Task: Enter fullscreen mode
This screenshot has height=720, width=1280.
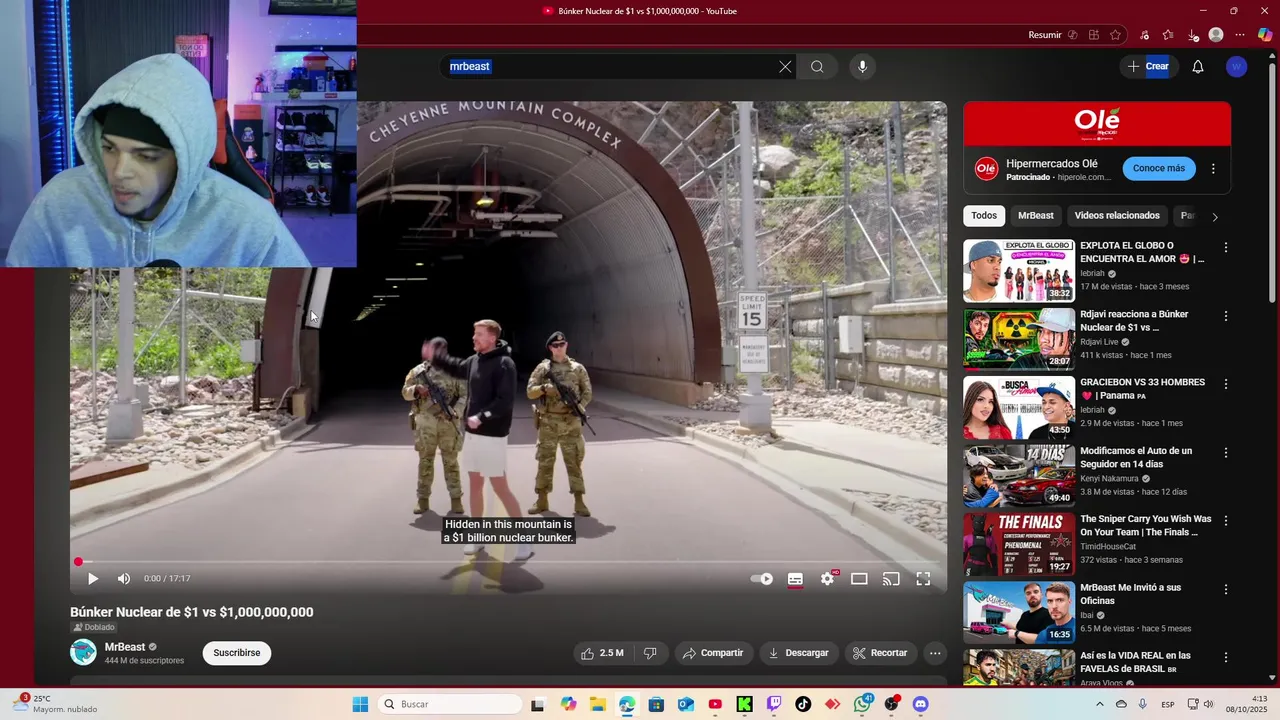Action: tap(923, 578)
